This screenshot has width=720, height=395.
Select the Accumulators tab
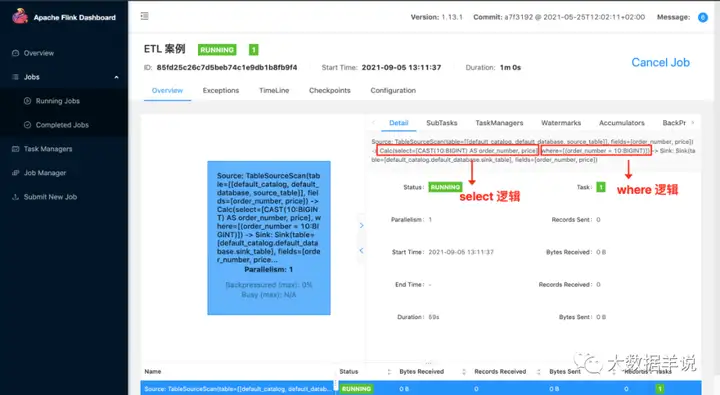[622, 123]
